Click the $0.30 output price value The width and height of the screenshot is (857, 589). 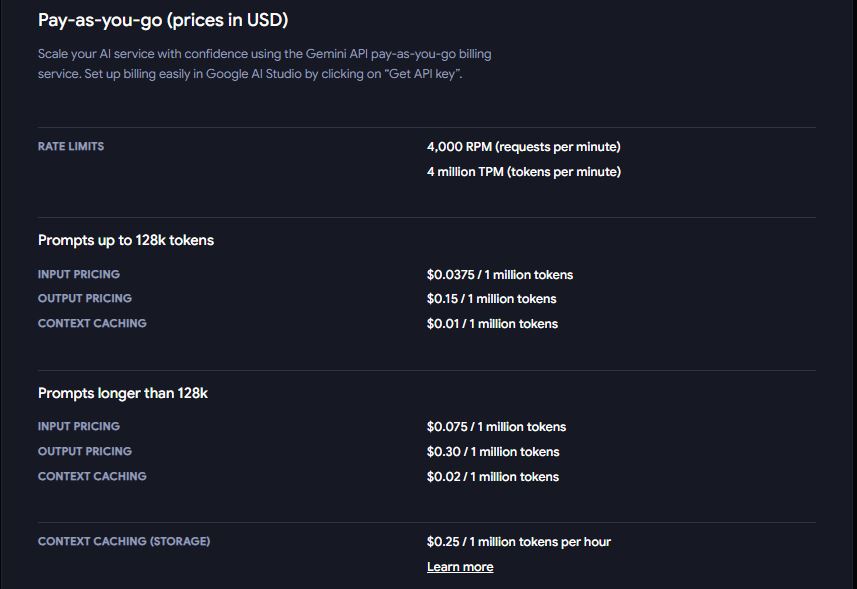coord(492,452)
